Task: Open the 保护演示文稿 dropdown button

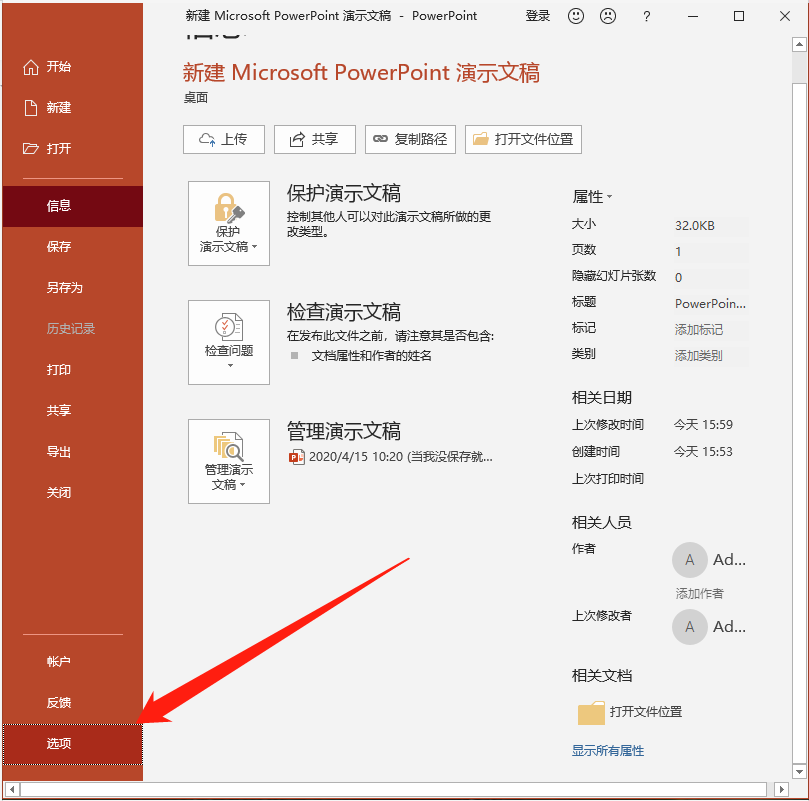Action: [229, 223]
